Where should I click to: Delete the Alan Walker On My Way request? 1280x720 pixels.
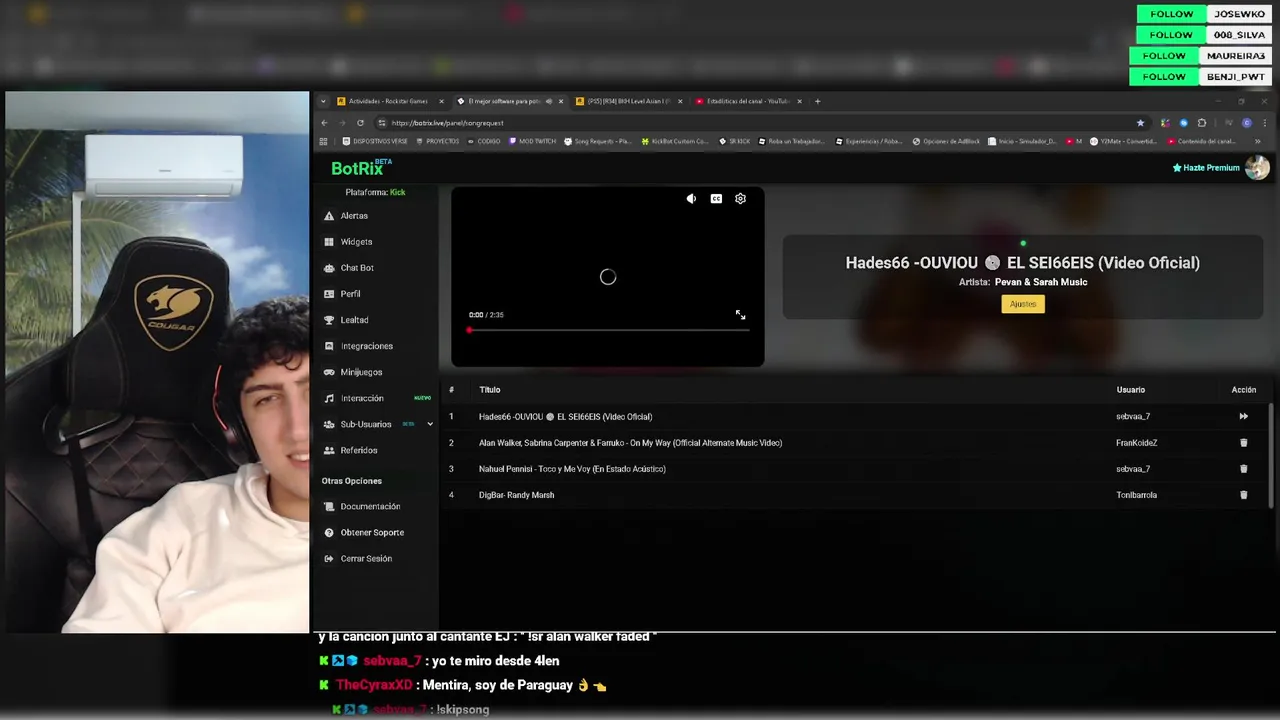click(1244, 443)
